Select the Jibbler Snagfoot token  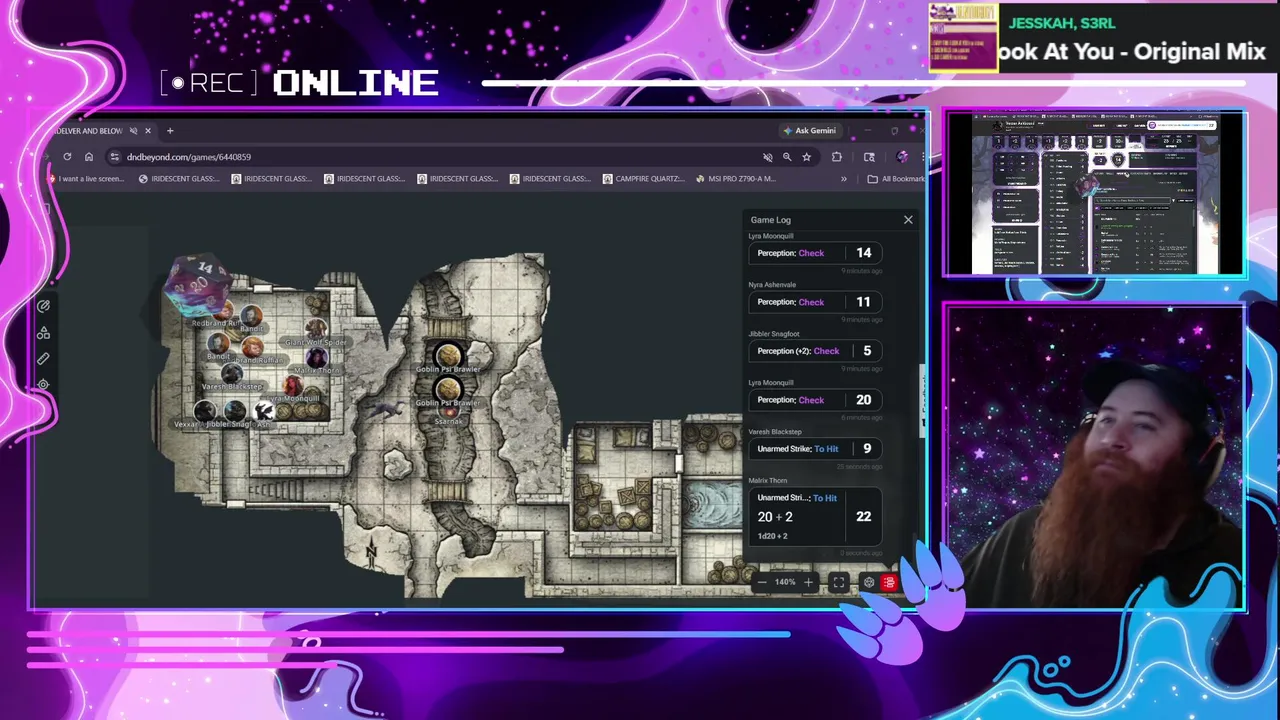(234, 410)
